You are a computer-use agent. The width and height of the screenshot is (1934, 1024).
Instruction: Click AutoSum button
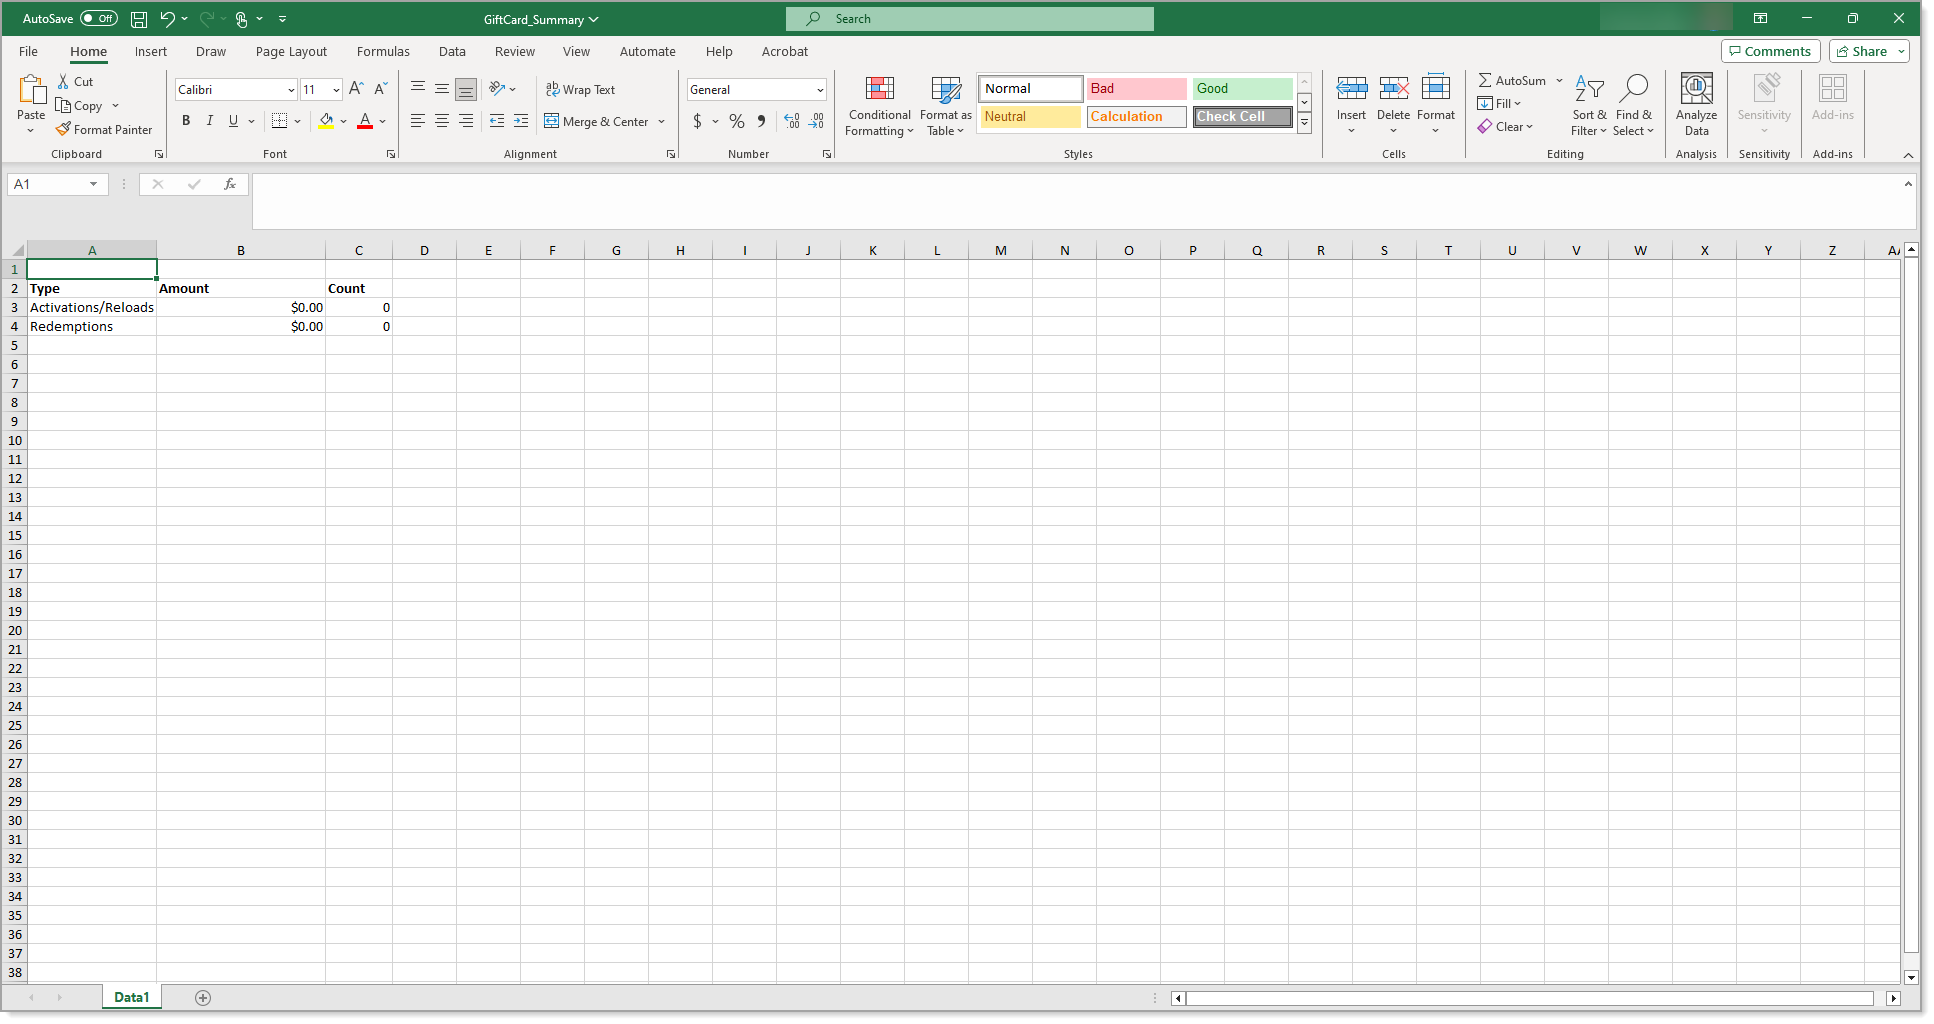click(1513, 81)
